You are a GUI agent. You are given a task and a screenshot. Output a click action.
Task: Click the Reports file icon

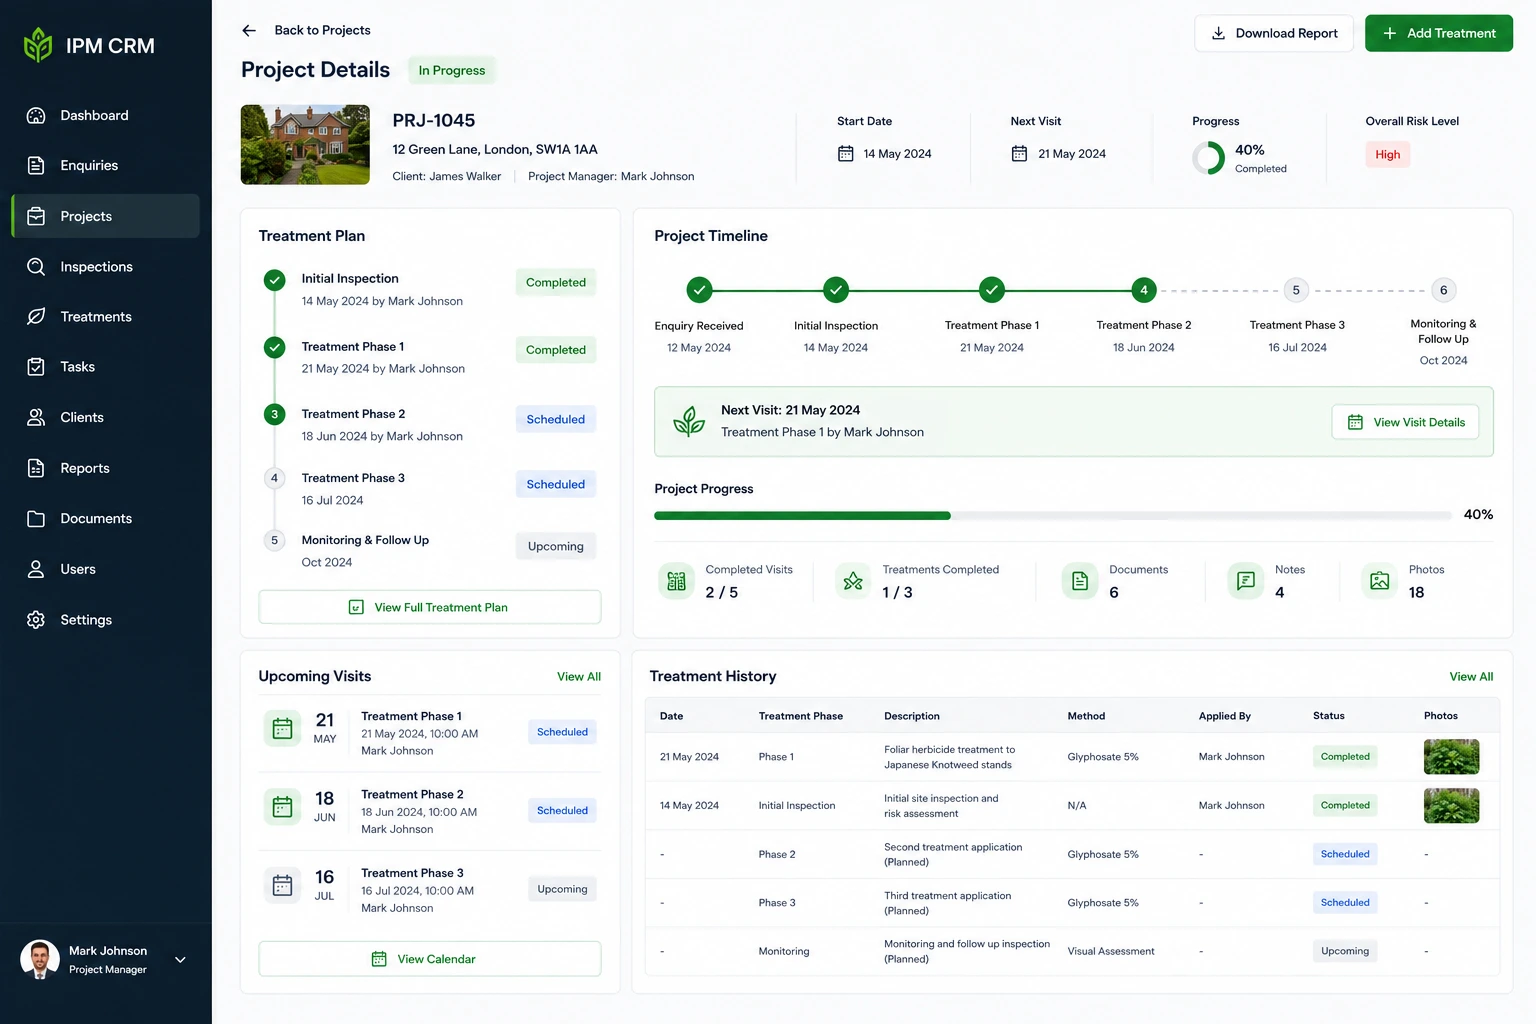point(36,468)
